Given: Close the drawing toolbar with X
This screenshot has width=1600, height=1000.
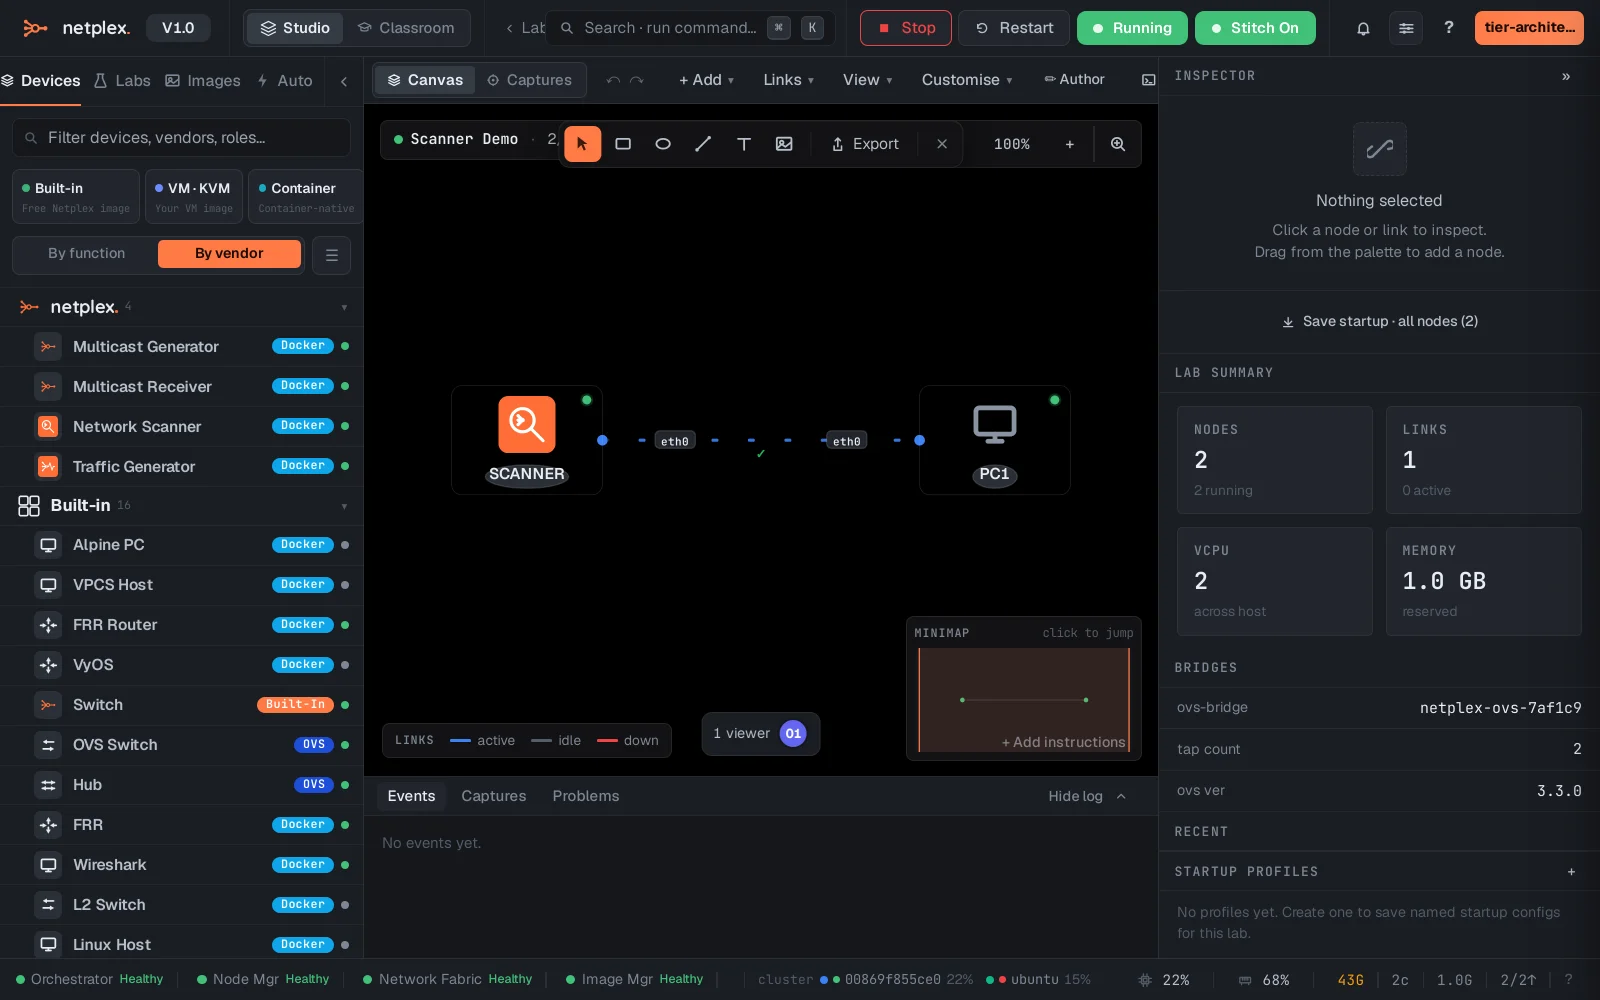Looking at the screenshot, I should pos(942,144).
